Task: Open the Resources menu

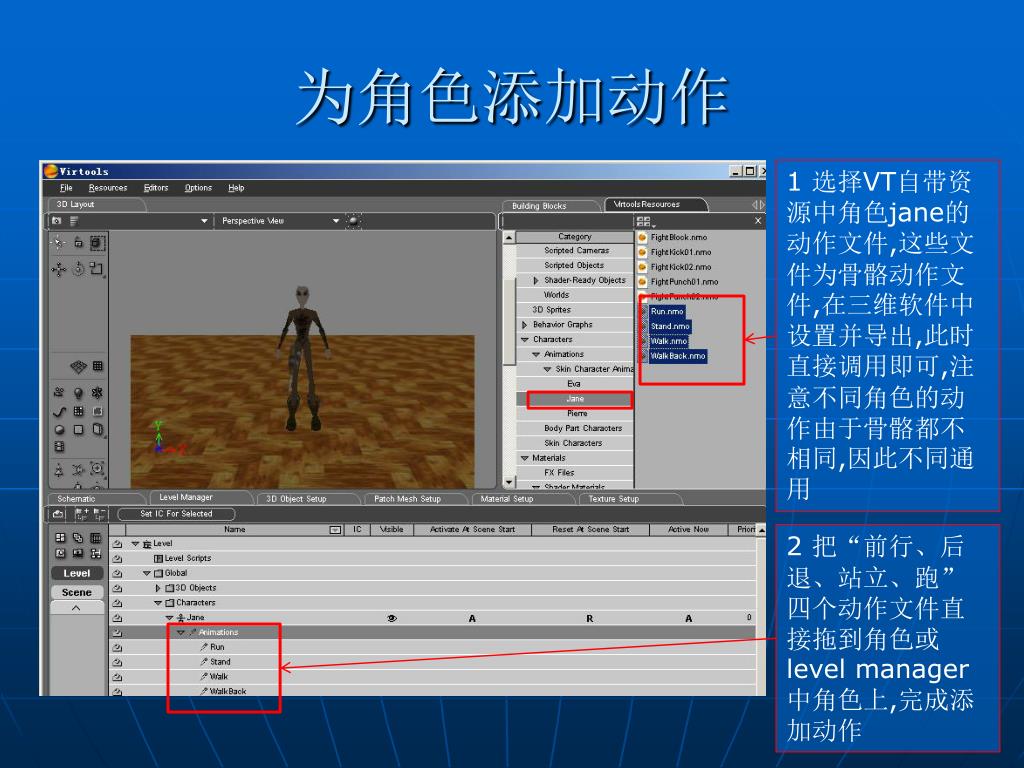Action: [x=108, y=188]
